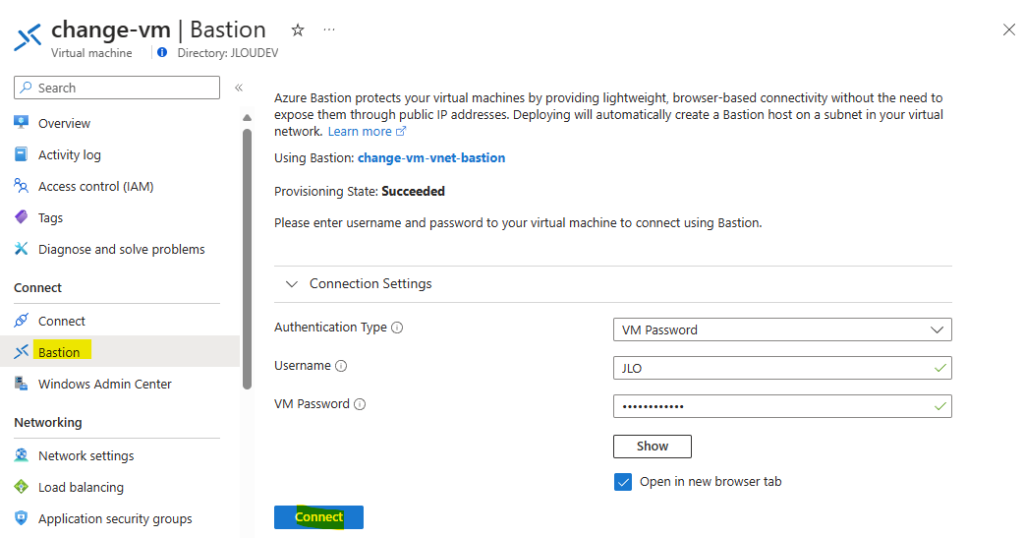Click the Connect plug icon
This screenshot has height=538, width=1024.
click(x=21, y=320)
